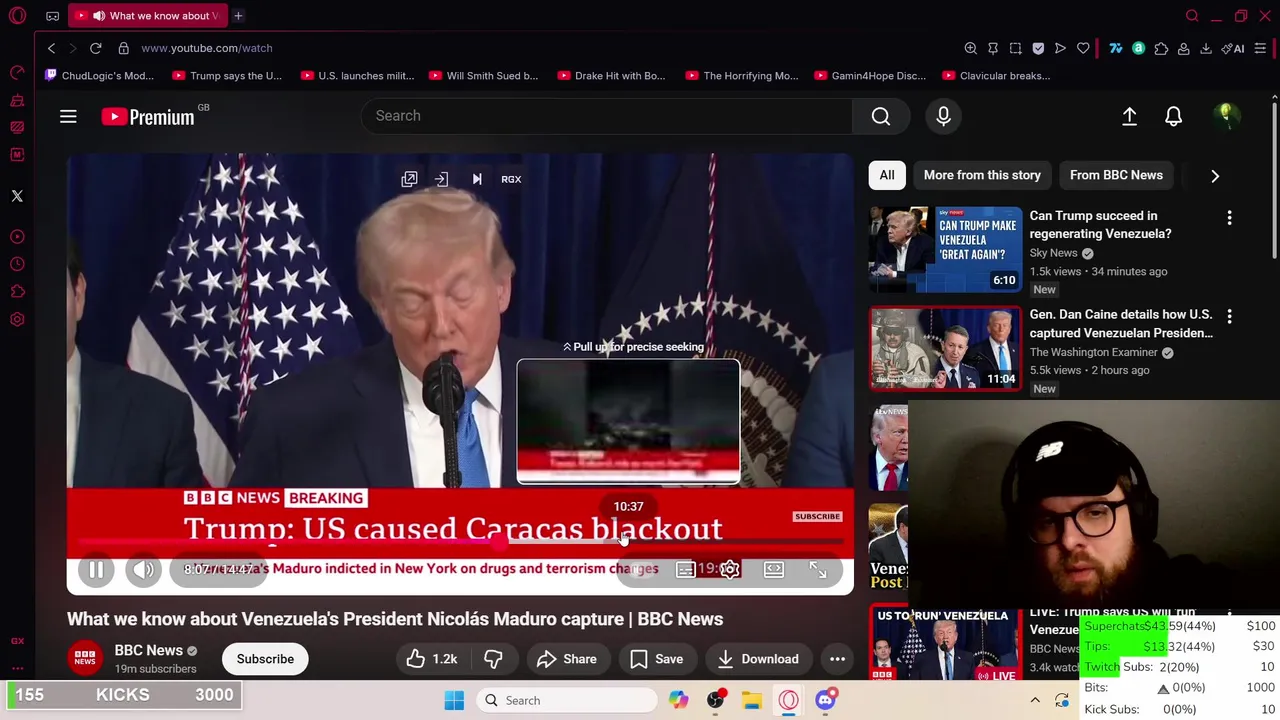Mute the video with the speaker icon
Image resolution: width=1280 pixels, height=720 pixels.
coord(144,570)
